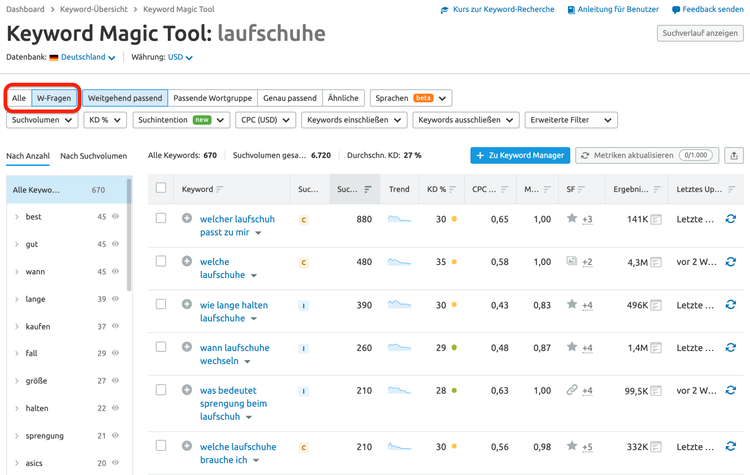Open Keywords einschließen dropdown

354,120
